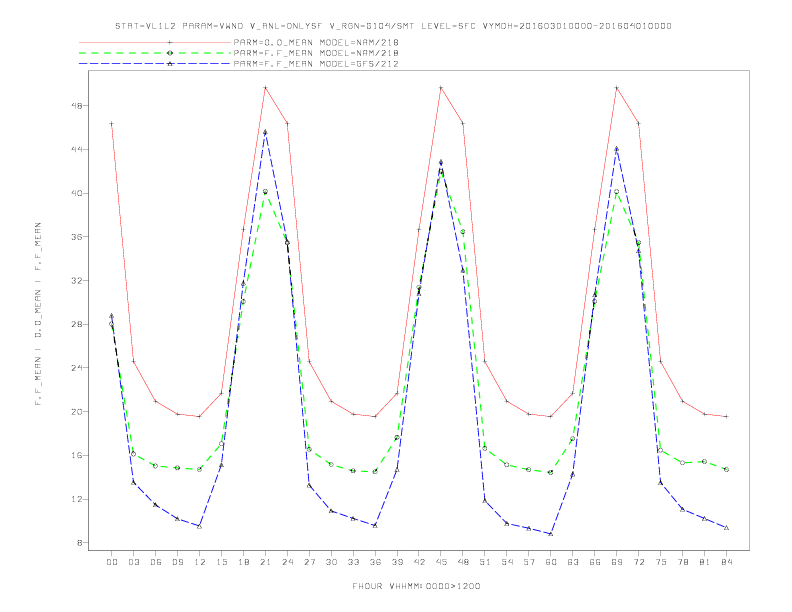Click red O.O_MEAN plus marker at hour 00
This screenshot has width=792, height=612.
(x=112, y=124)
